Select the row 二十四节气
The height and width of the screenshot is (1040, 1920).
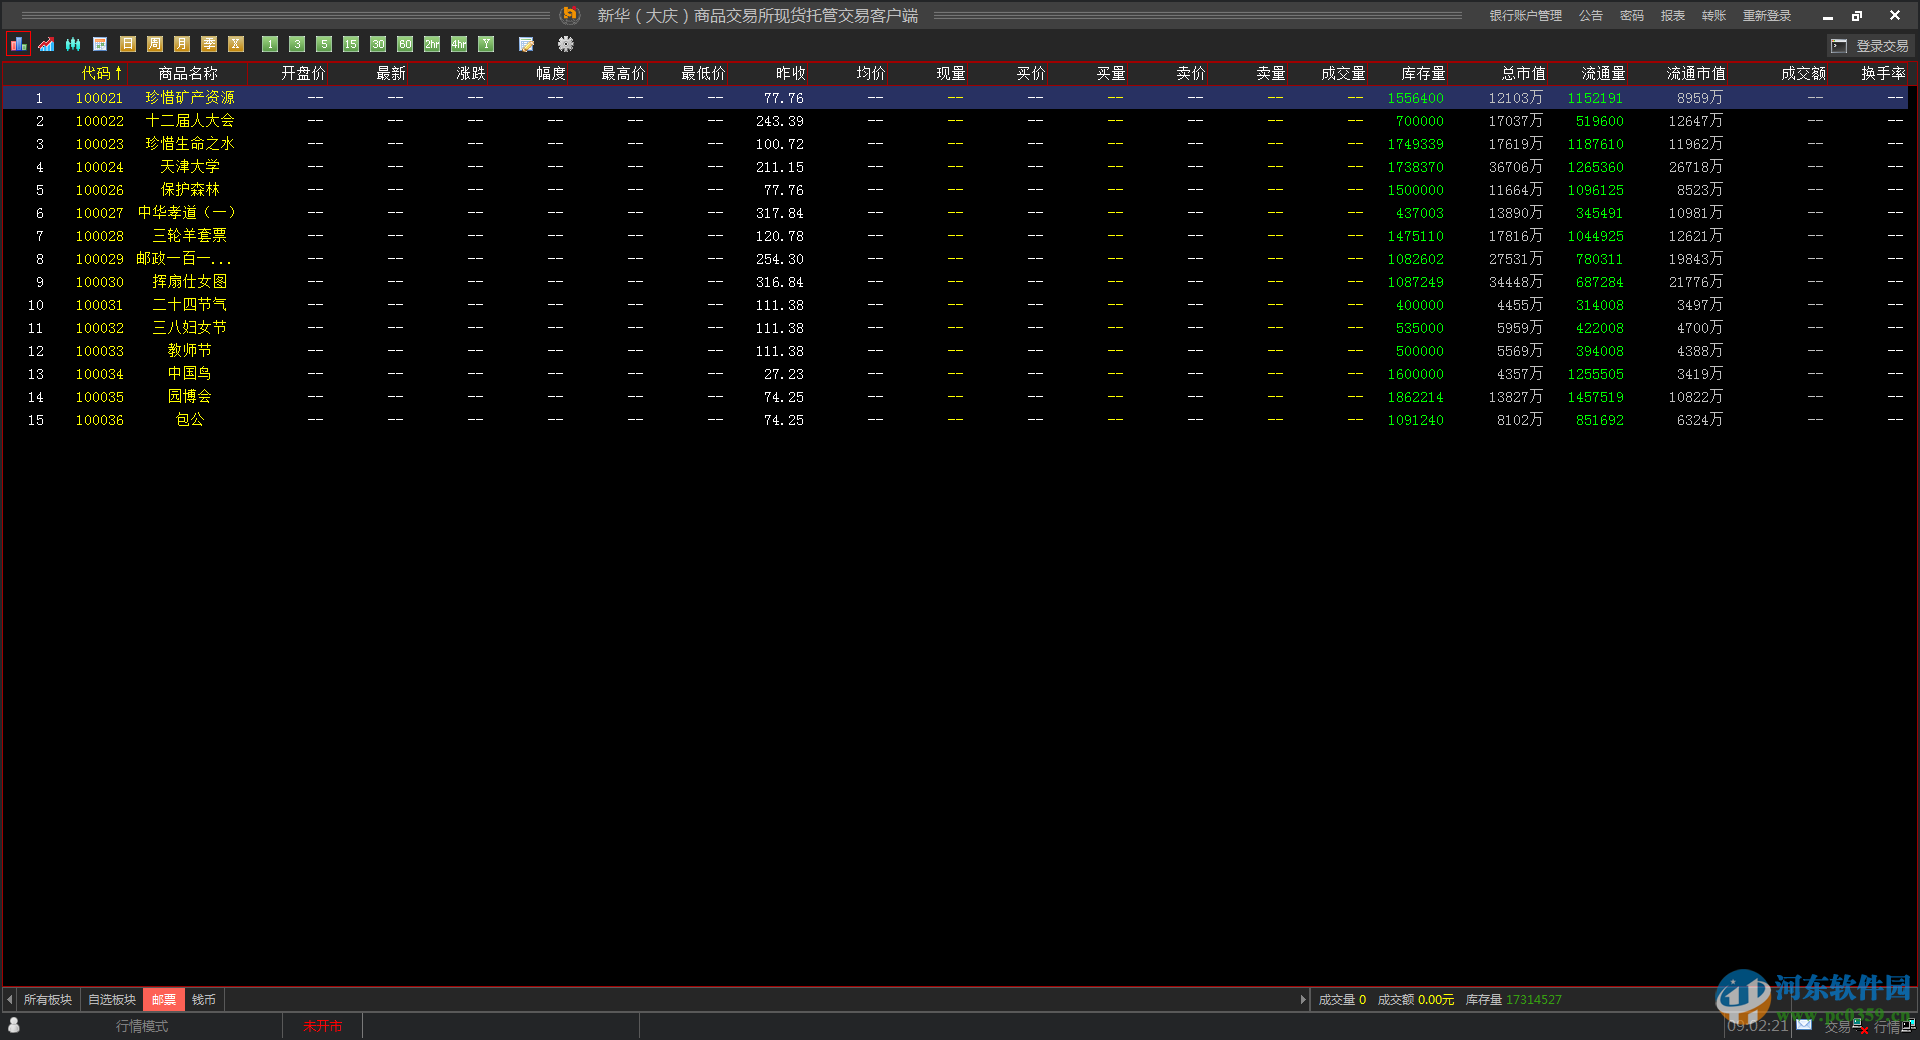click(955, 305)
